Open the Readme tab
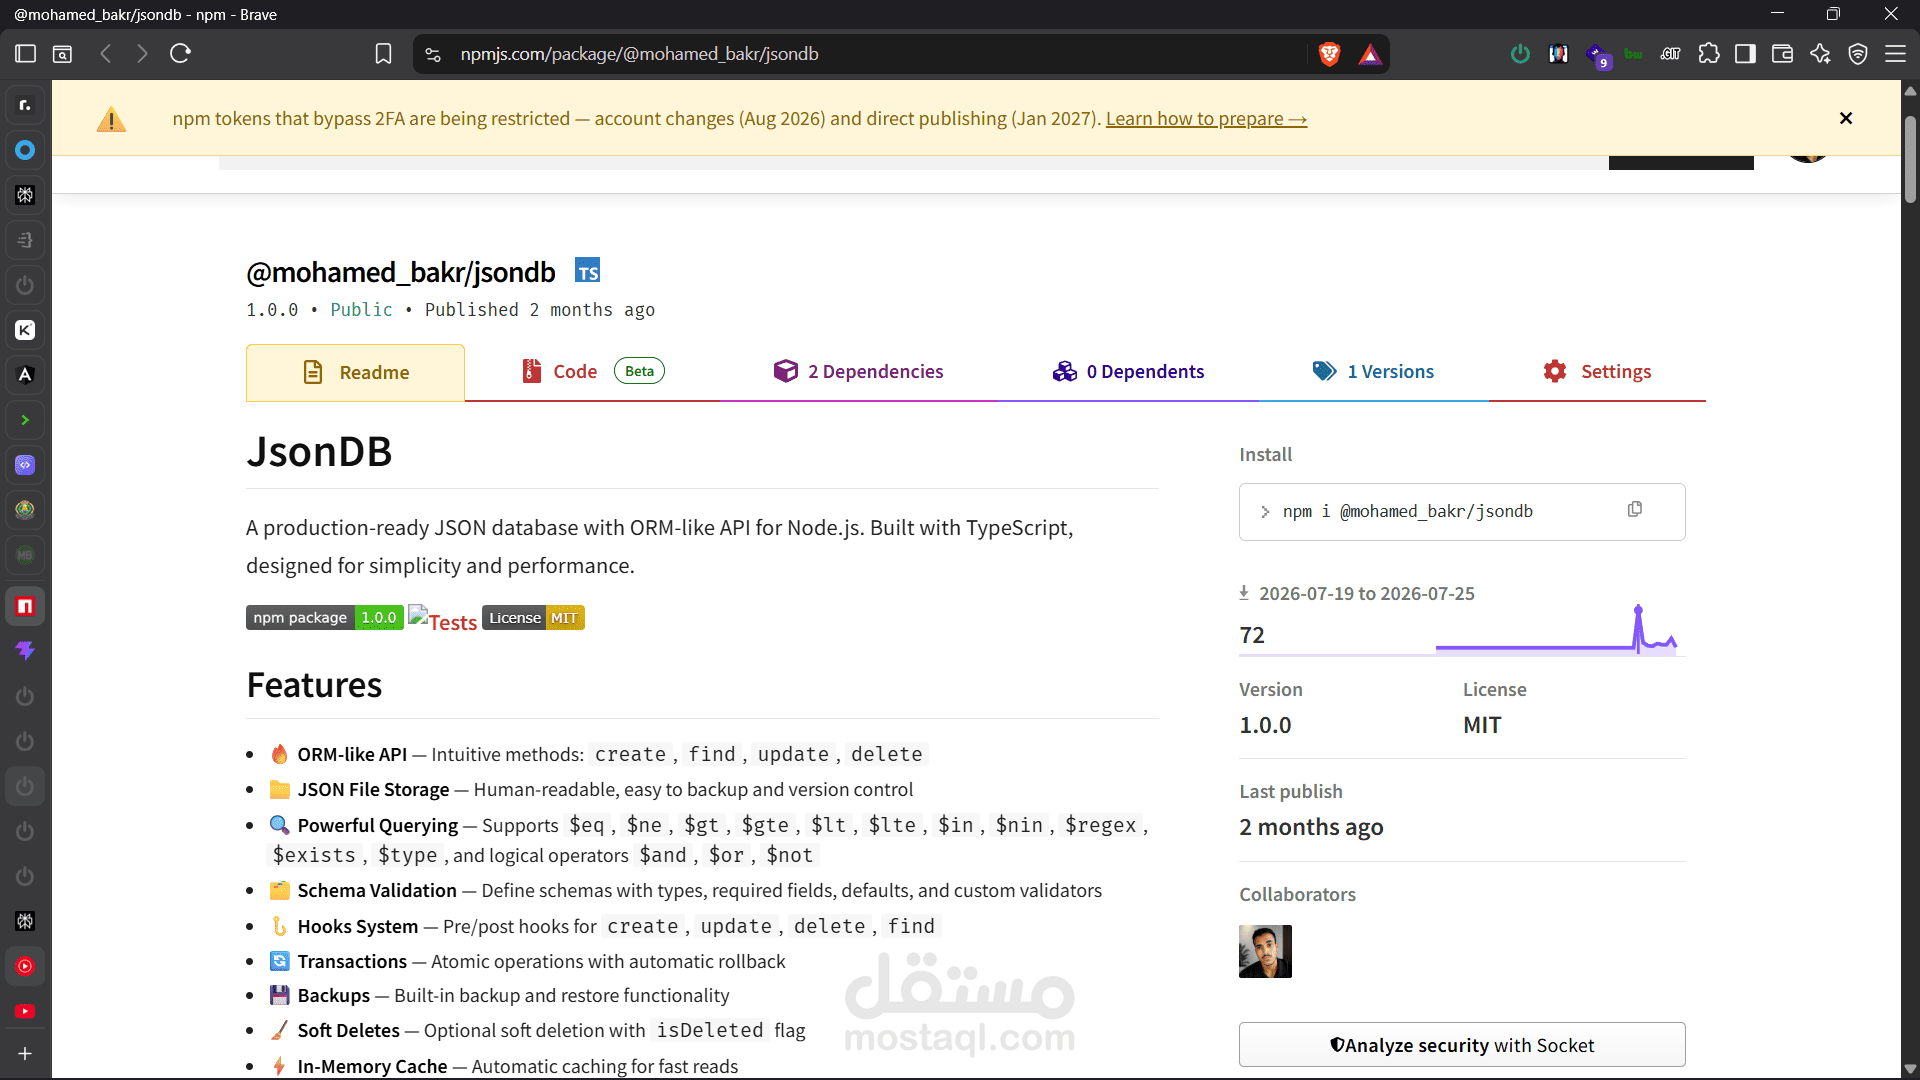This screenshot has width=1920, height=1080. [355, 372]
